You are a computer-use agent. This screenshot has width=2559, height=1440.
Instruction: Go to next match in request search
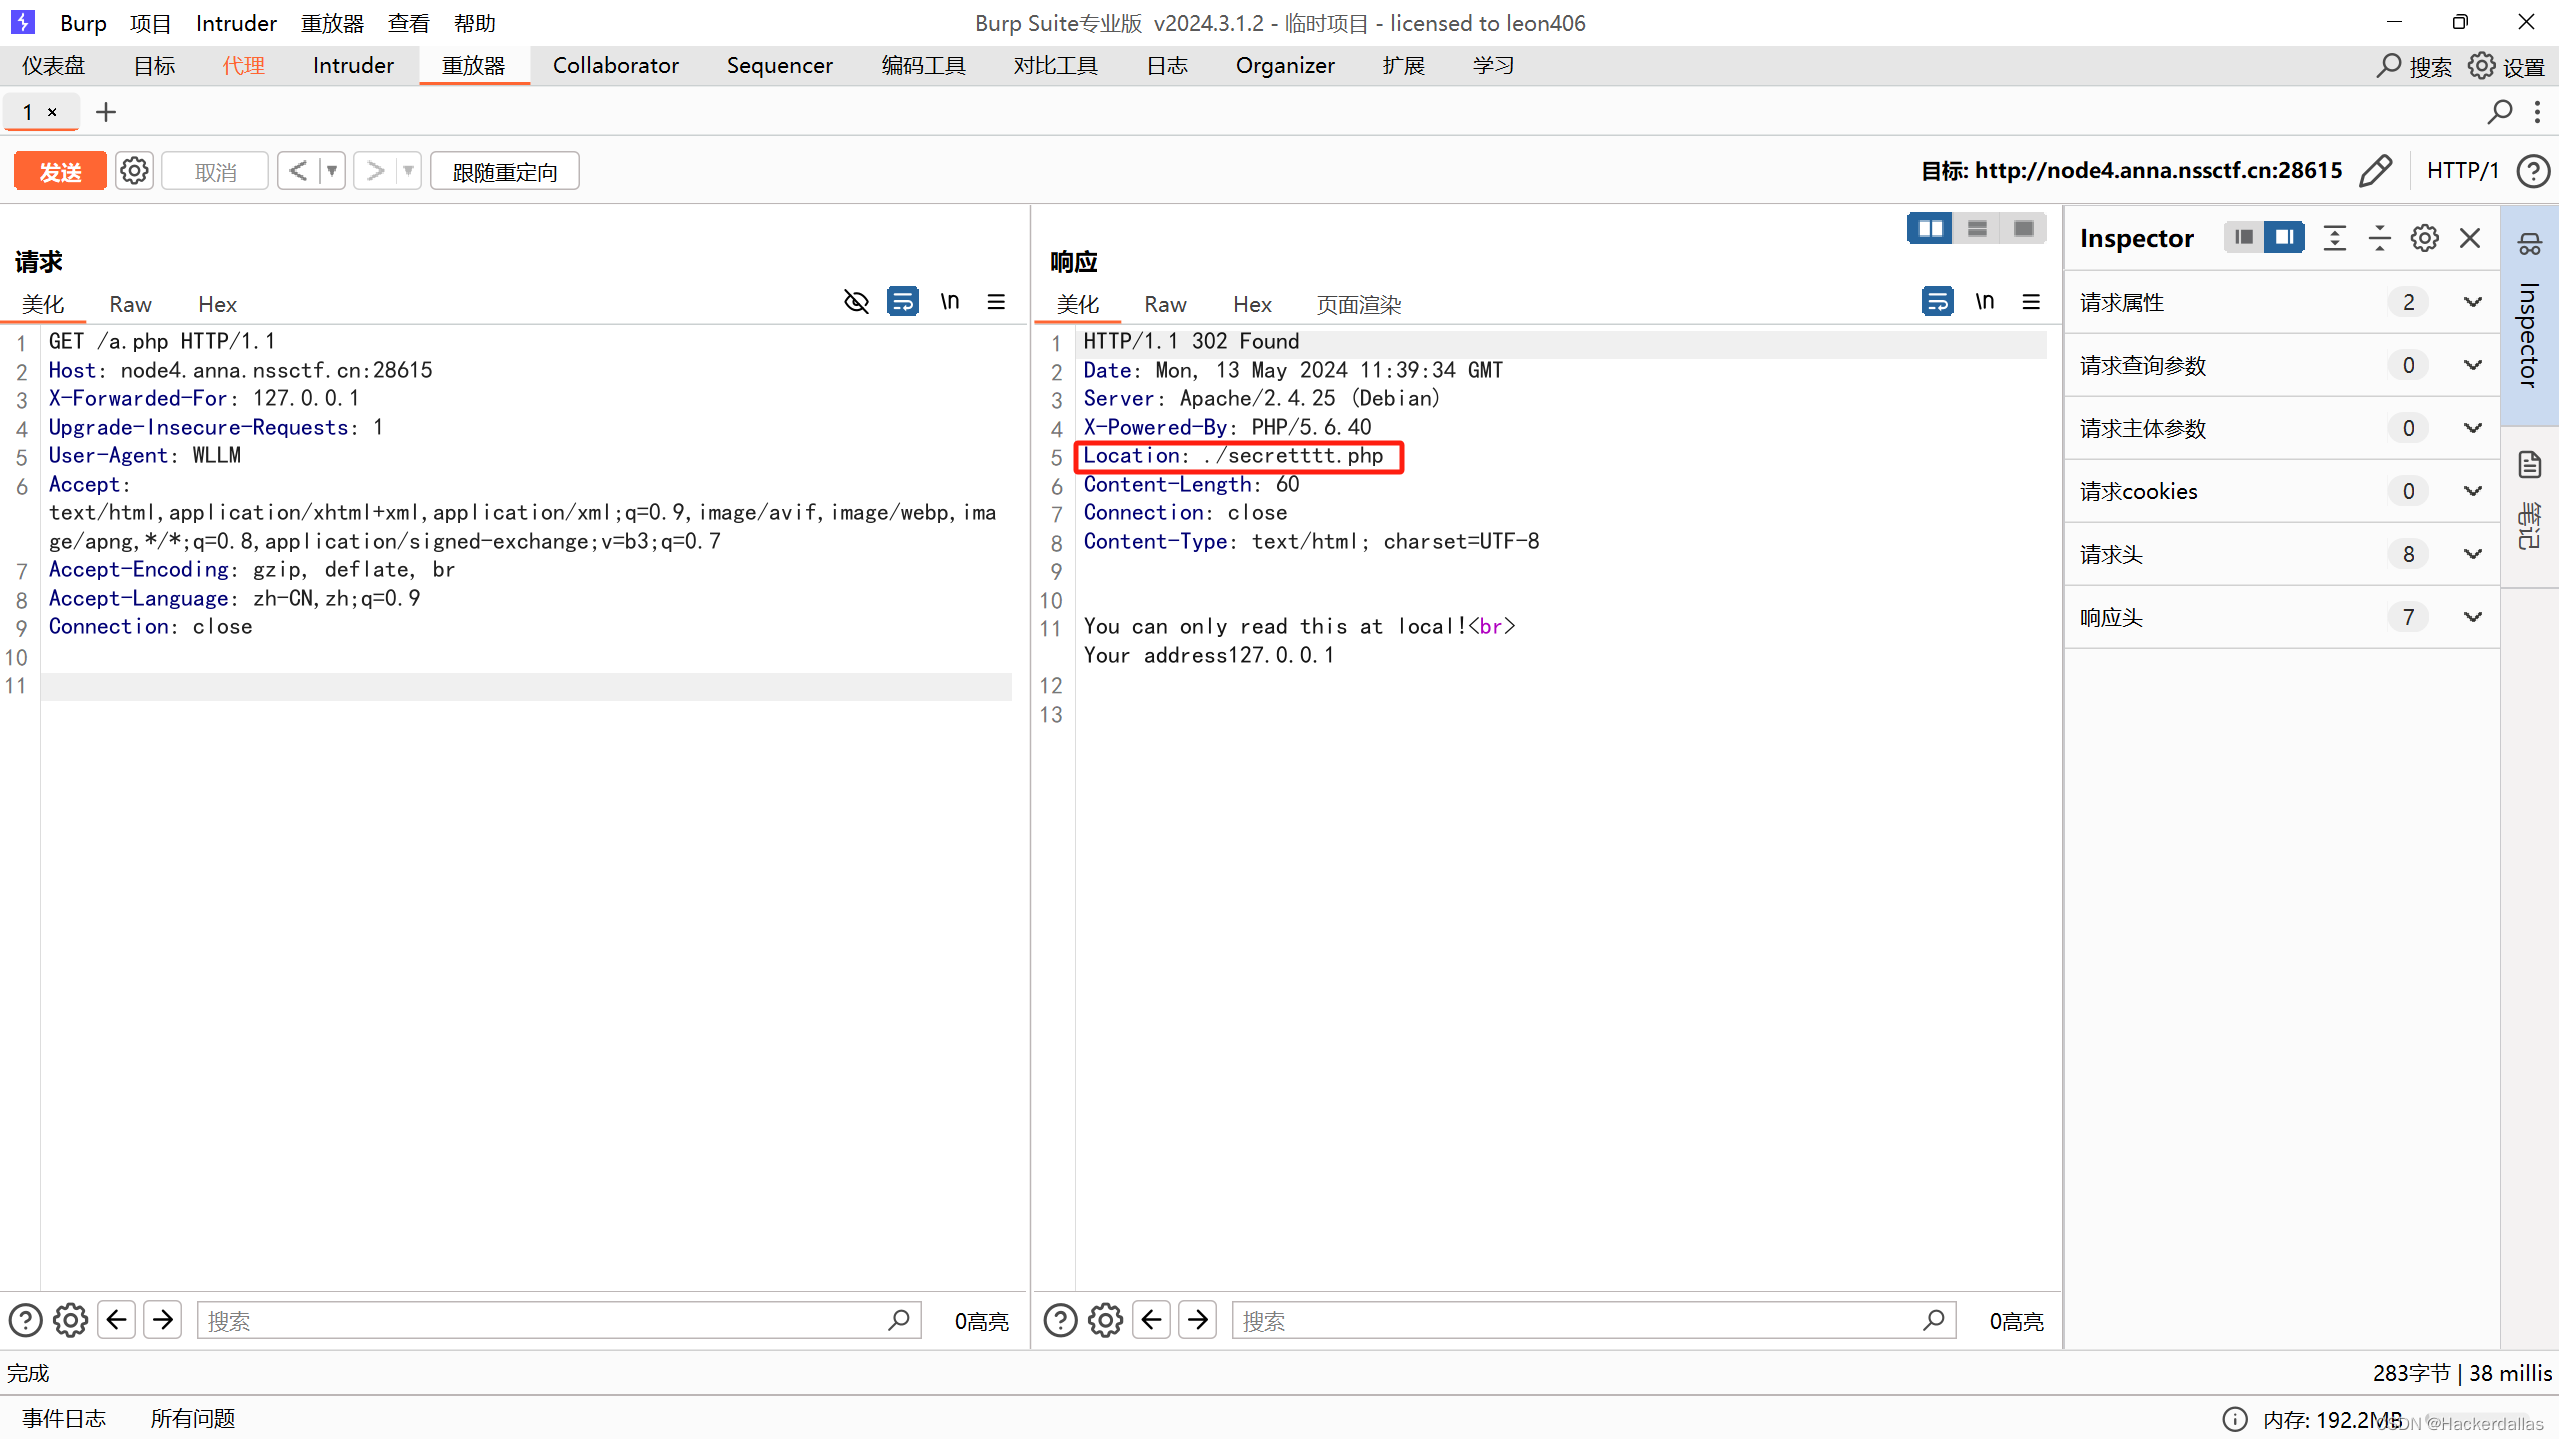[x=163, y=1321]
